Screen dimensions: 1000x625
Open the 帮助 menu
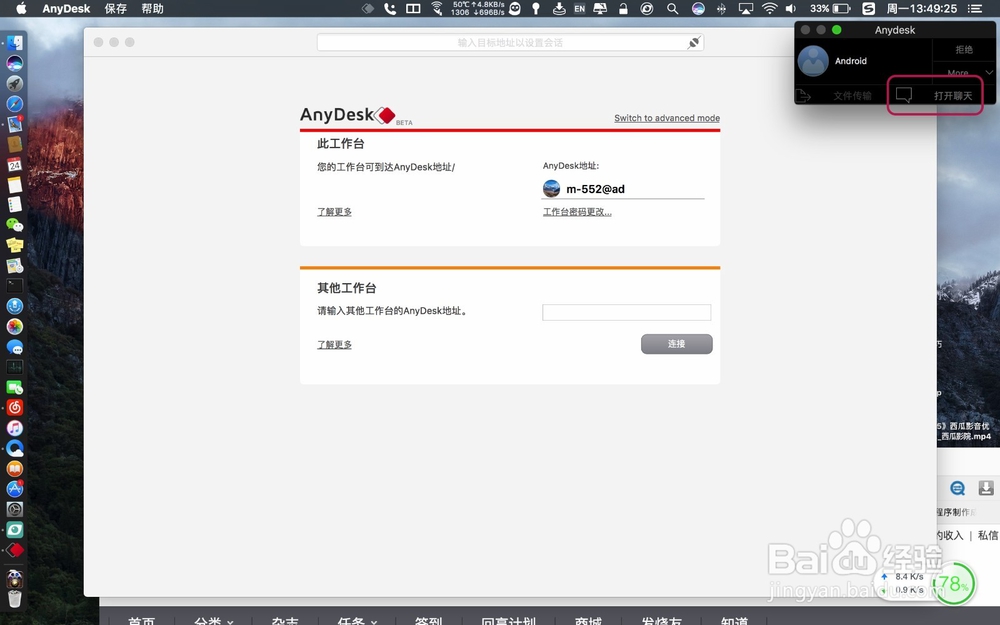[152, 9]
